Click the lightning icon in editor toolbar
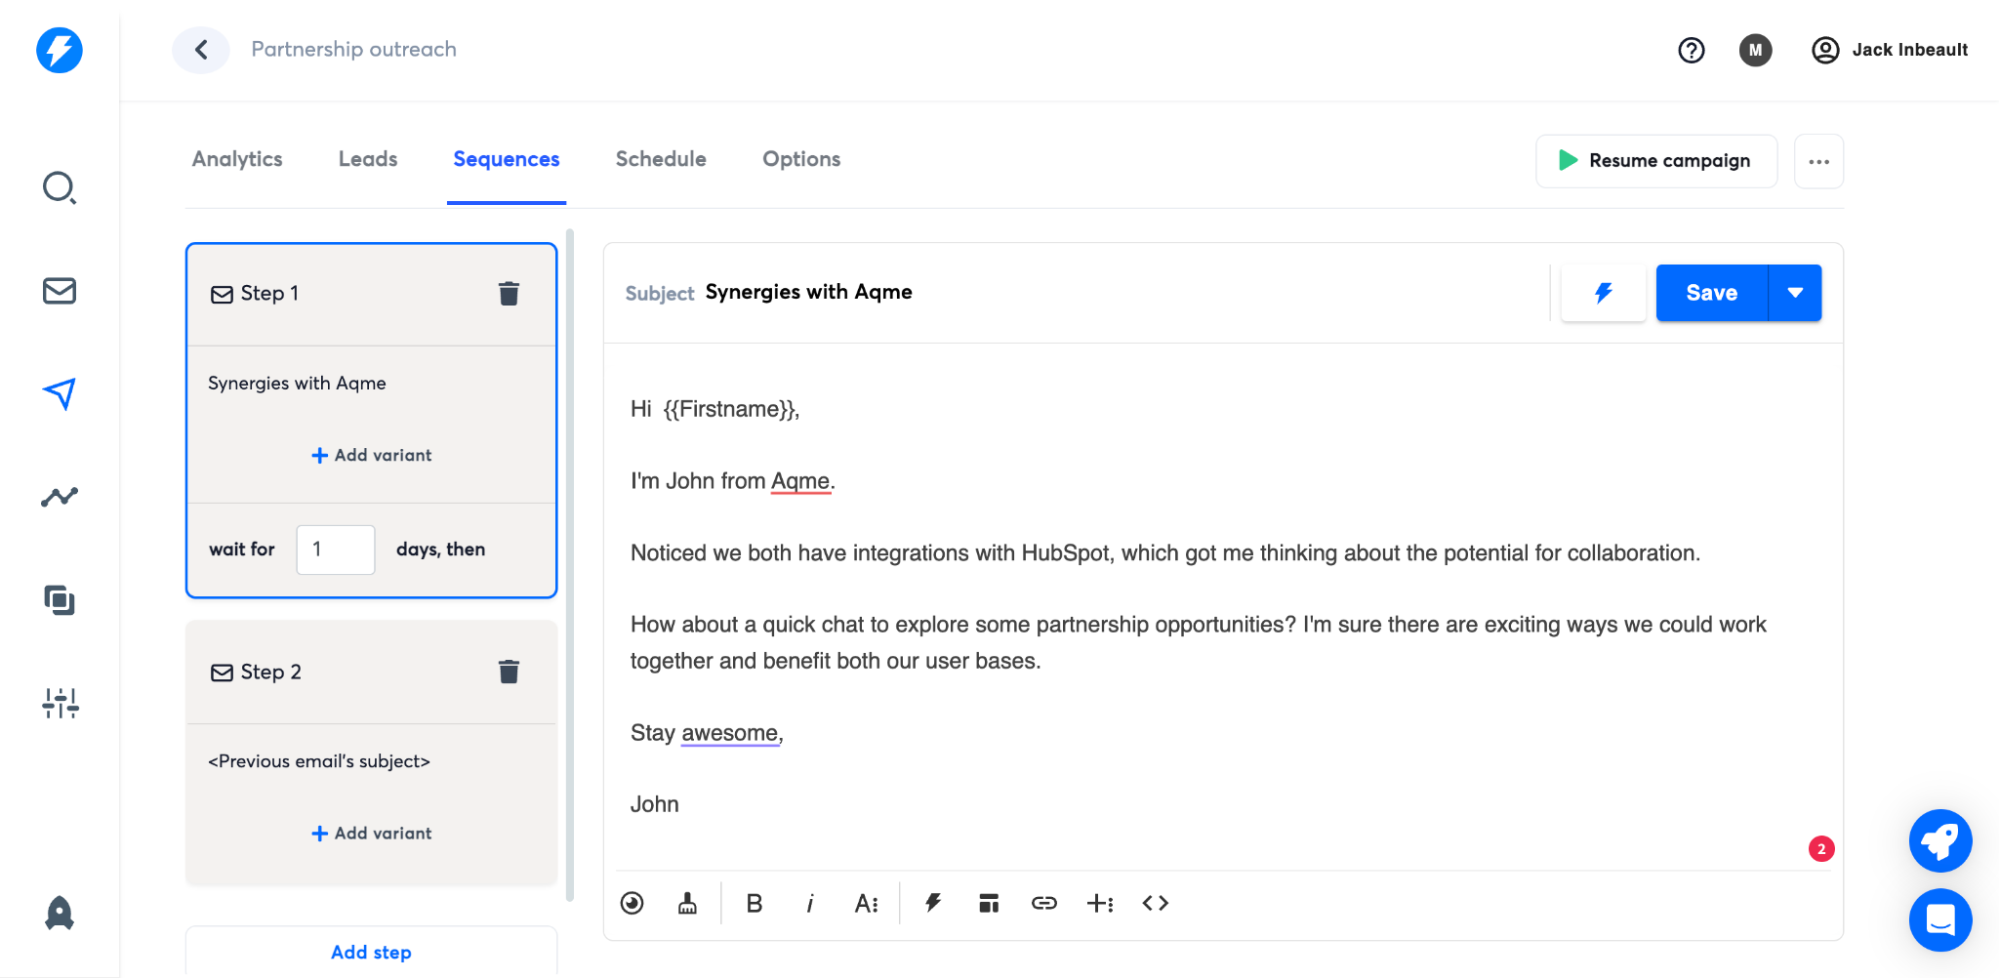This screenshot has width=1999, height=979. pyautogui.click(x=933, y=903)
